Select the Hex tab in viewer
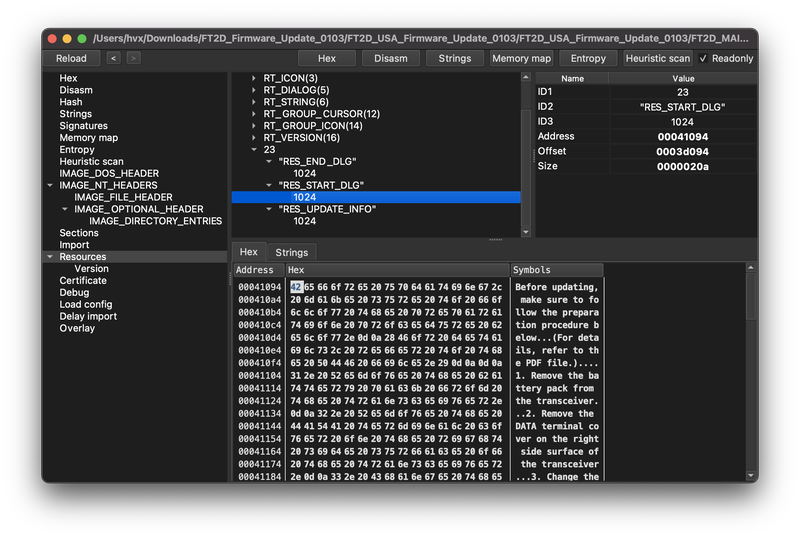 coord(248,253)
